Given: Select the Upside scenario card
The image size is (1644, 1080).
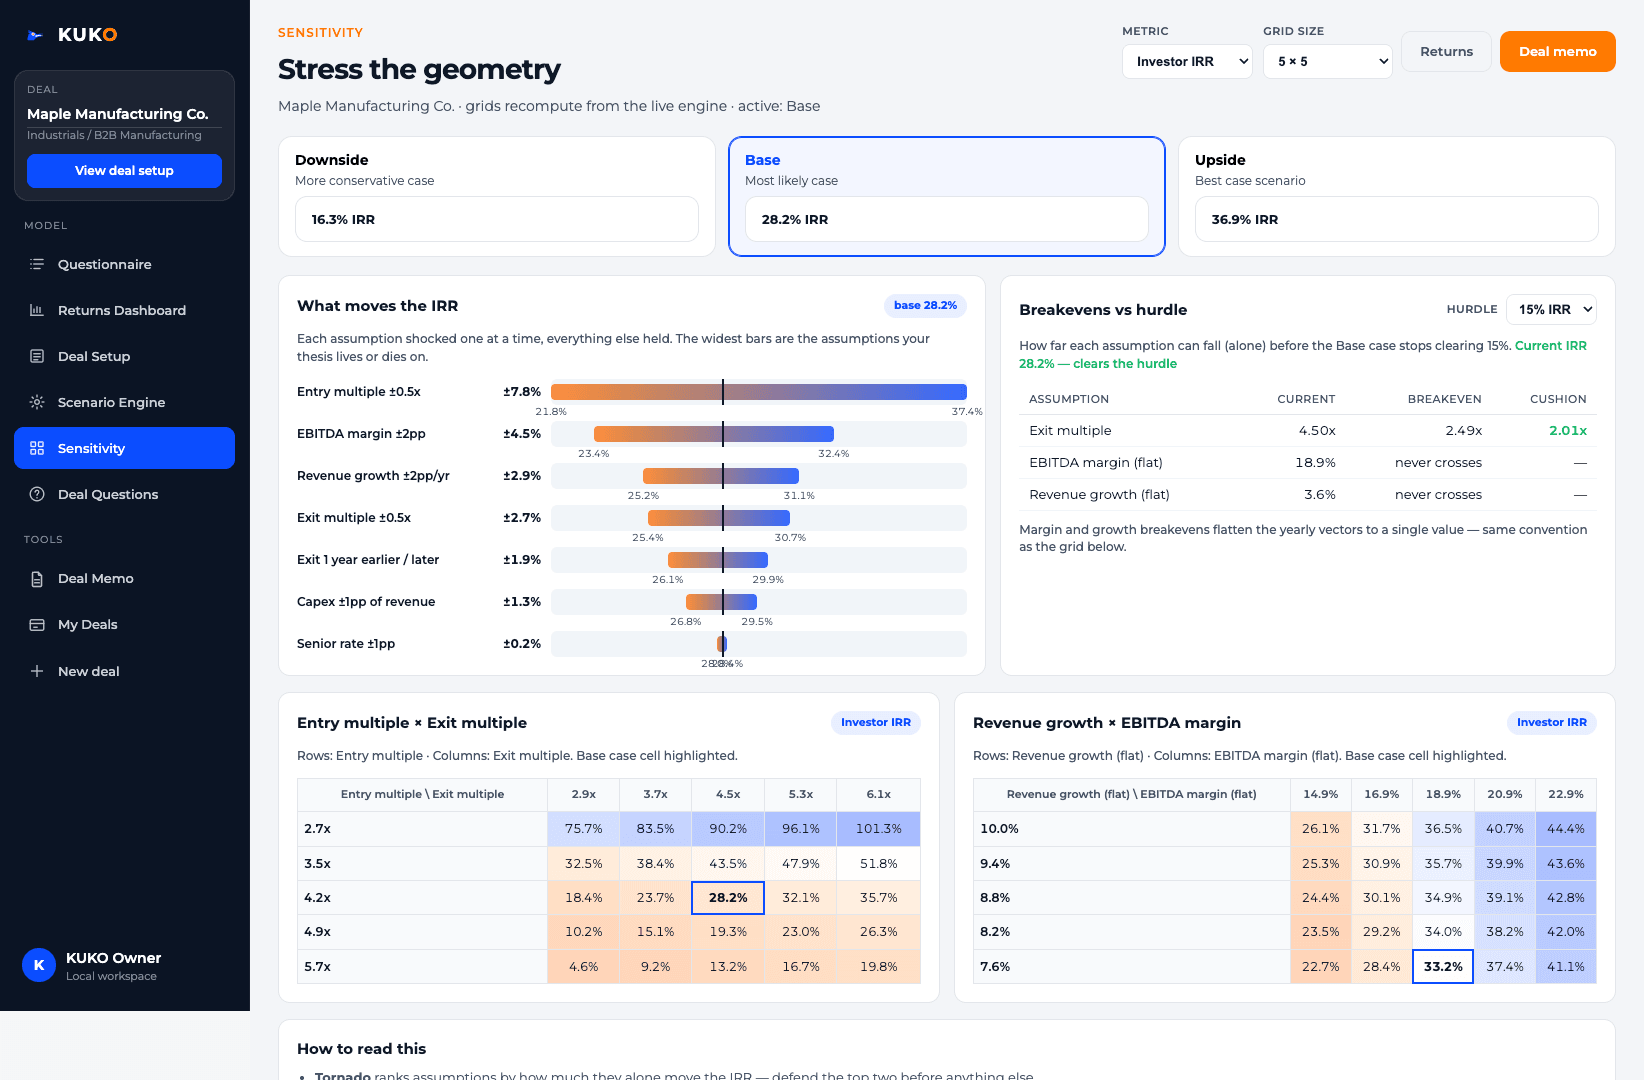Looking at the screenshot, I should click(x=1397, y=197).
